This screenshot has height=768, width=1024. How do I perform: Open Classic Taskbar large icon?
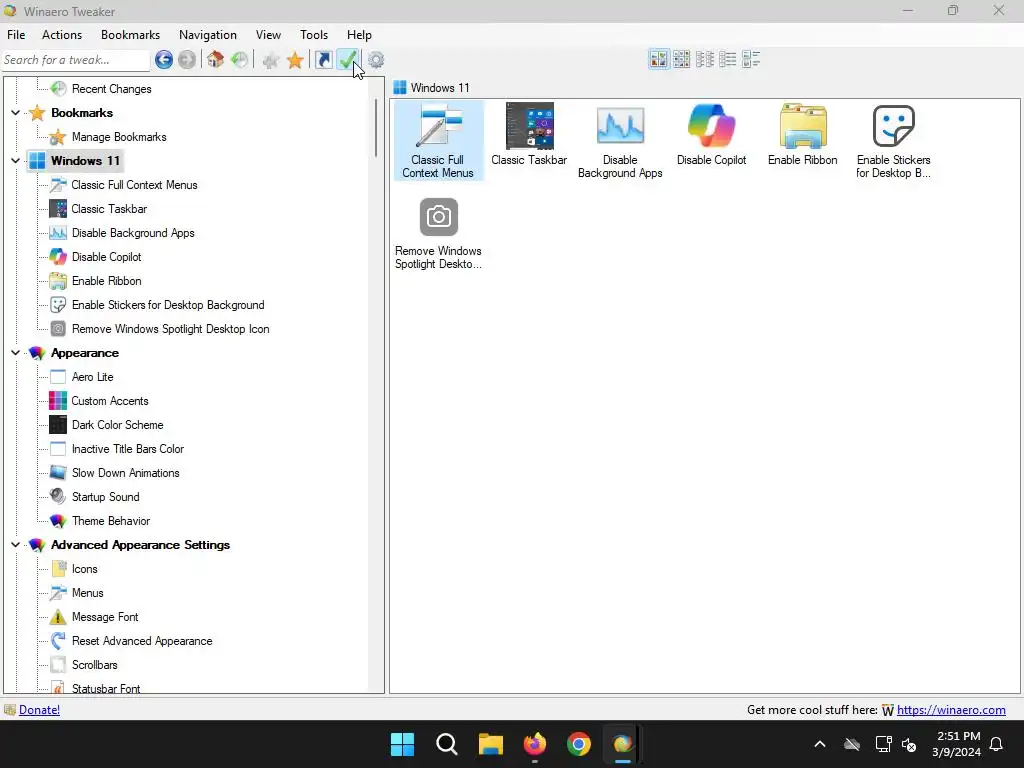(x=529, y=135)
